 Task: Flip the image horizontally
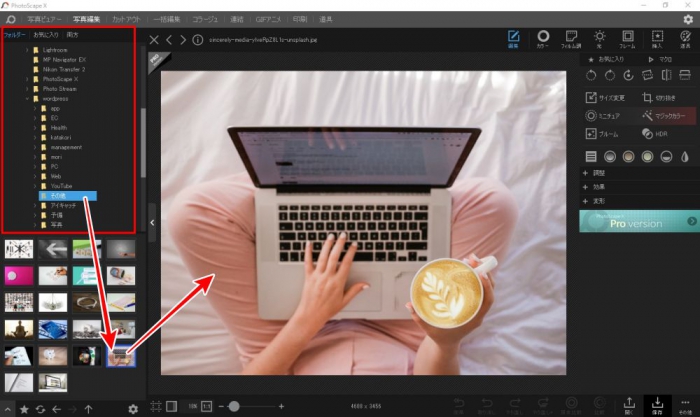tap(666, 75)
